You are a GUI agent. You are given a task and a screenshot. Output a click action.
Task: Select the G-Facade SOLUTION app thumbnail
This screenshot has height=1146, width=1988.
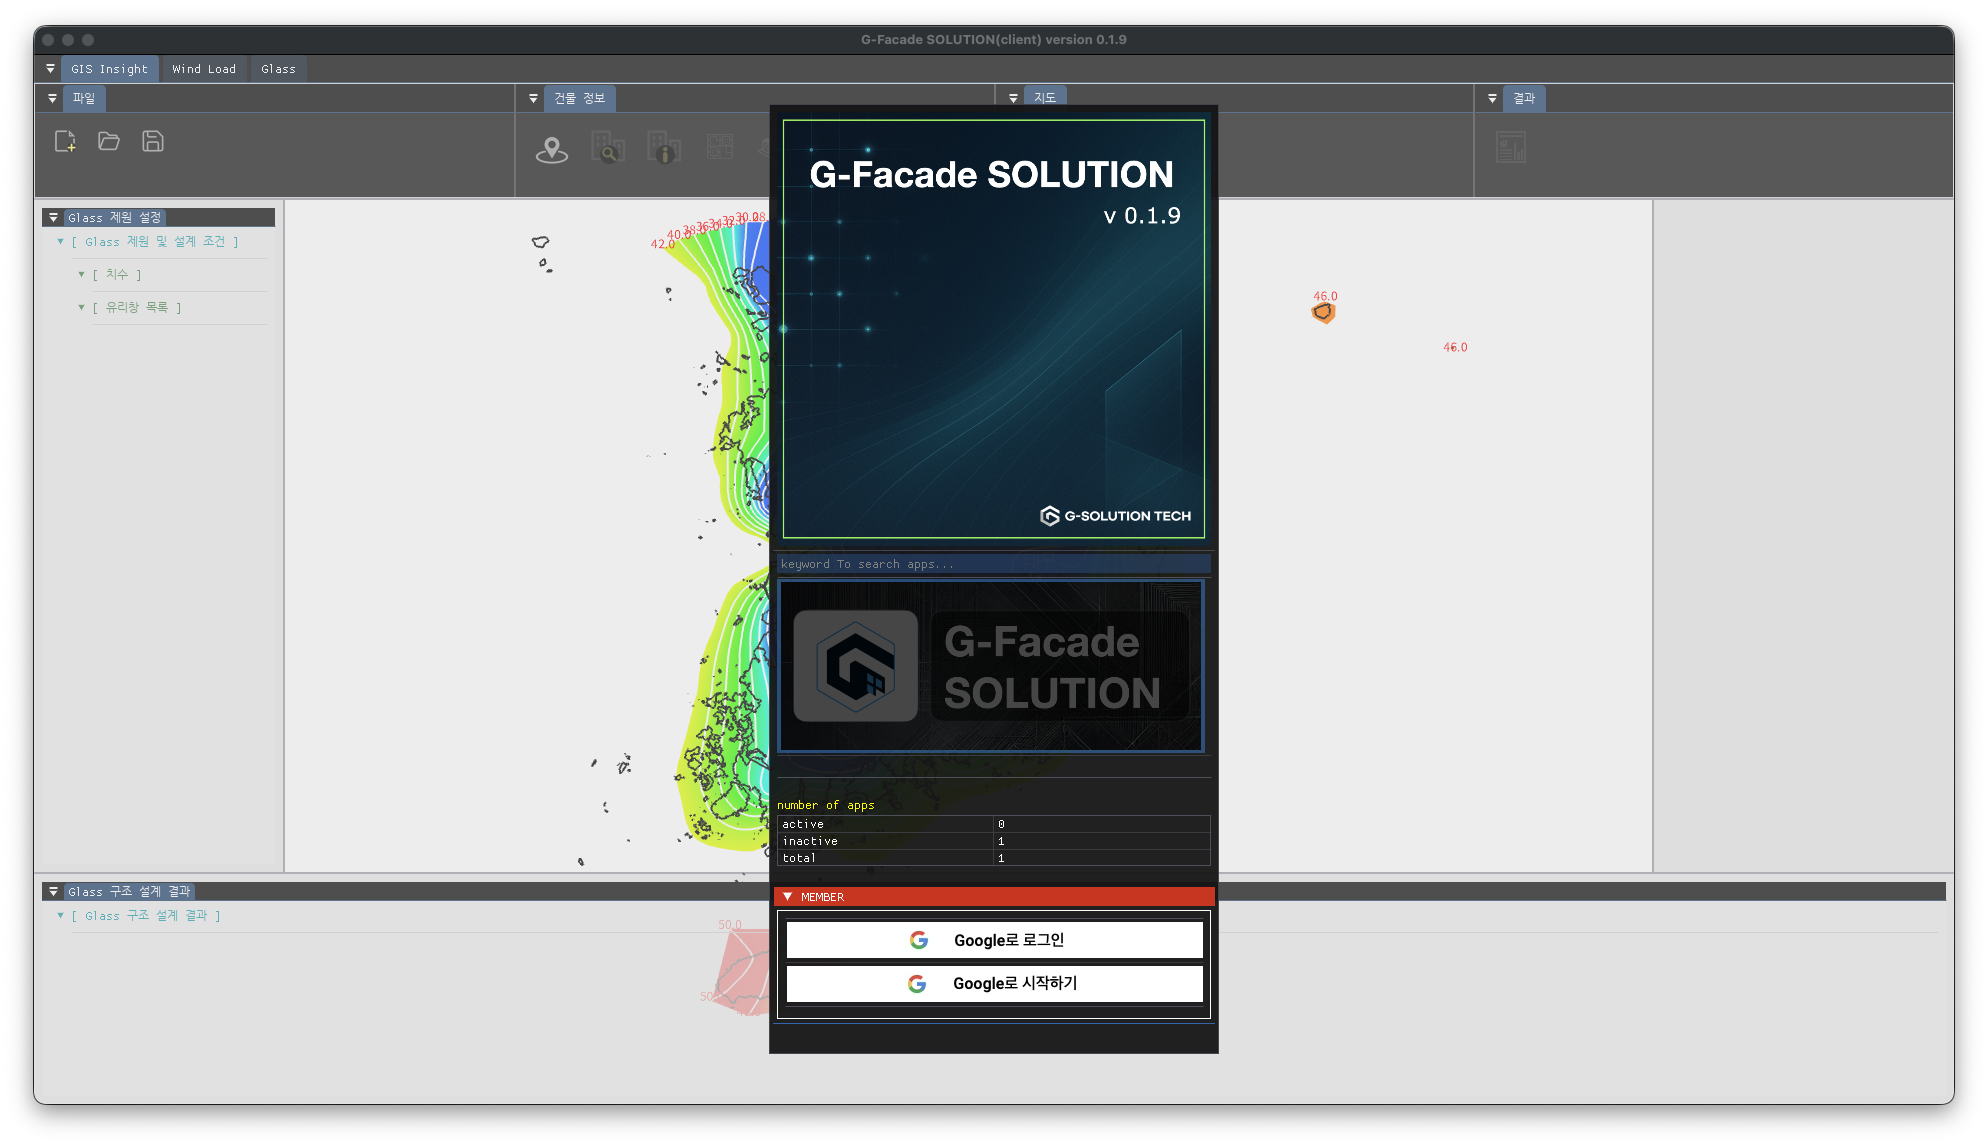tap(990, 666)
